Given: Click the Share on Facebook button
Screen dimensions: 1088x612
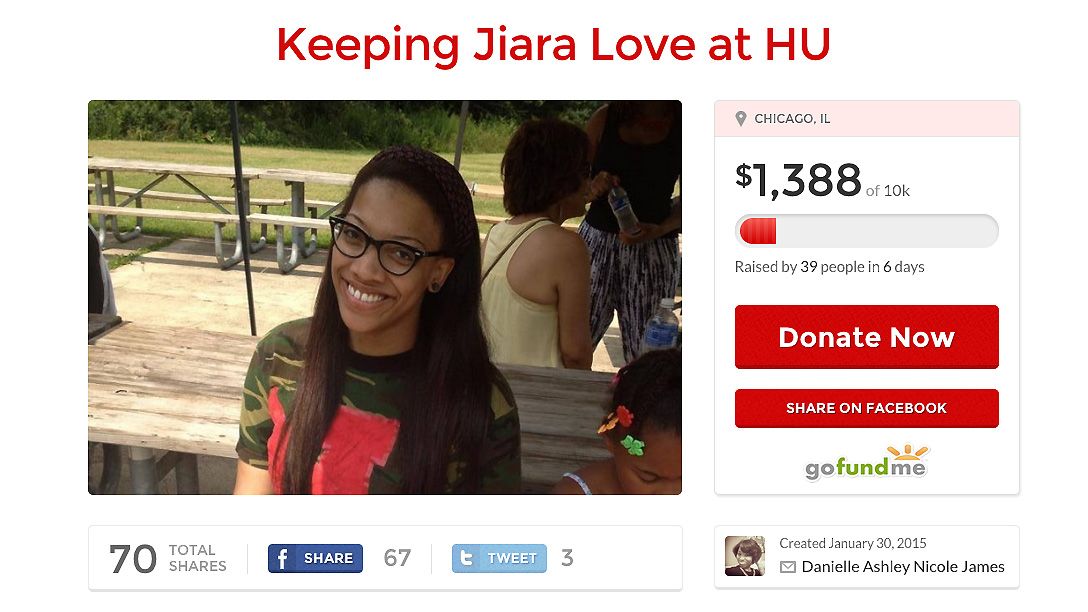Looking at the screenshot, I should [x=866, y=408].
